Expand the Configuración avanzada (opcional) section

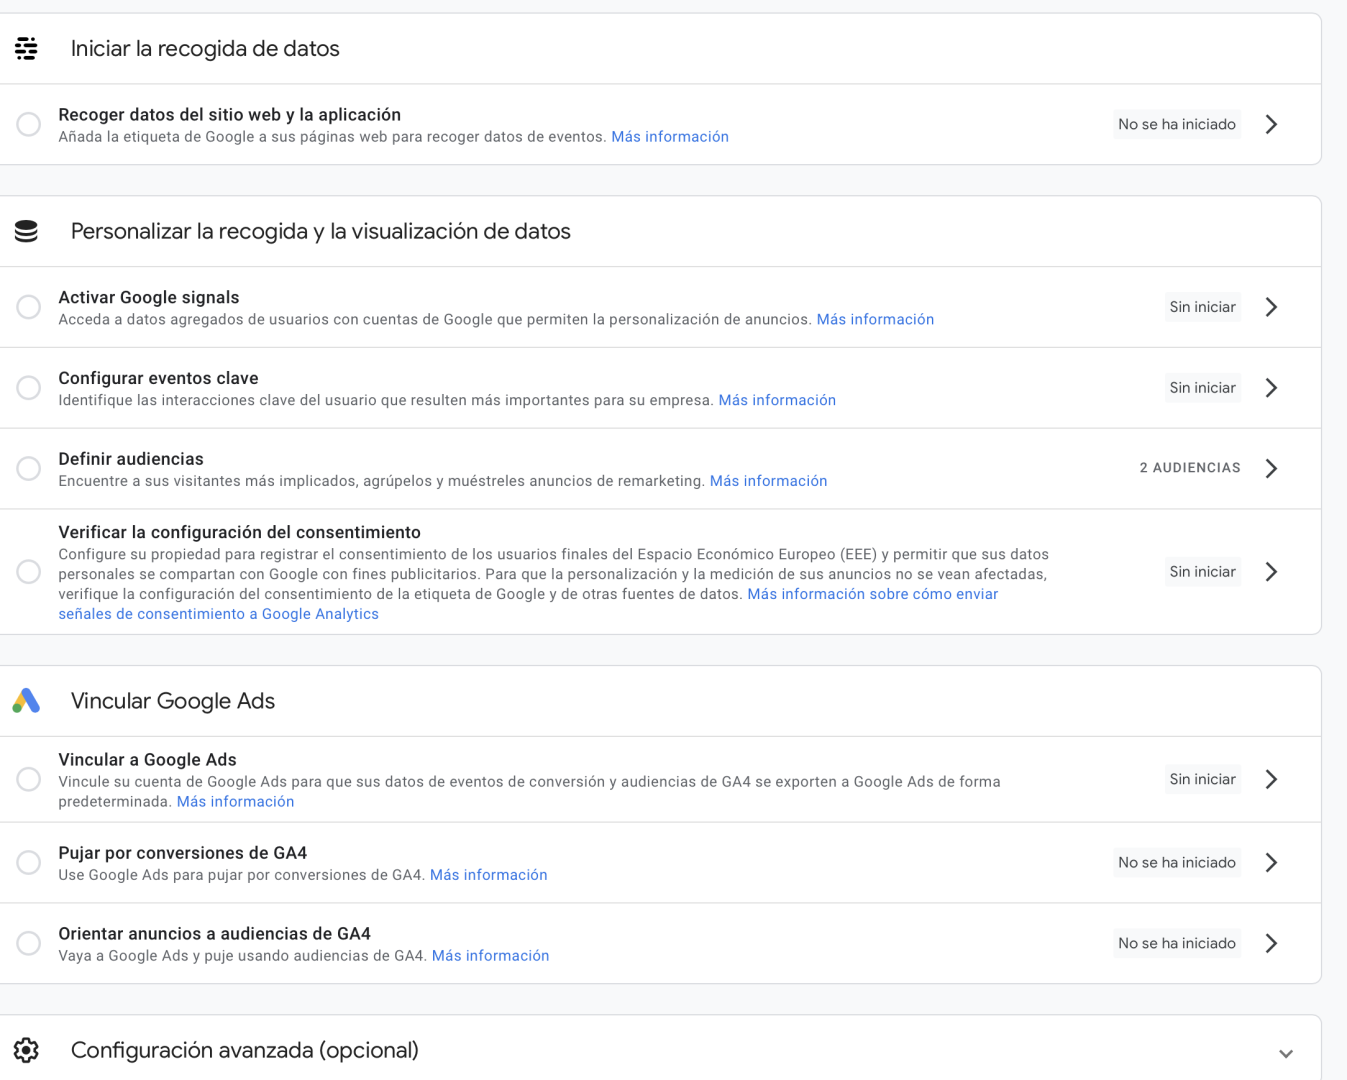click(1286, 1053)
